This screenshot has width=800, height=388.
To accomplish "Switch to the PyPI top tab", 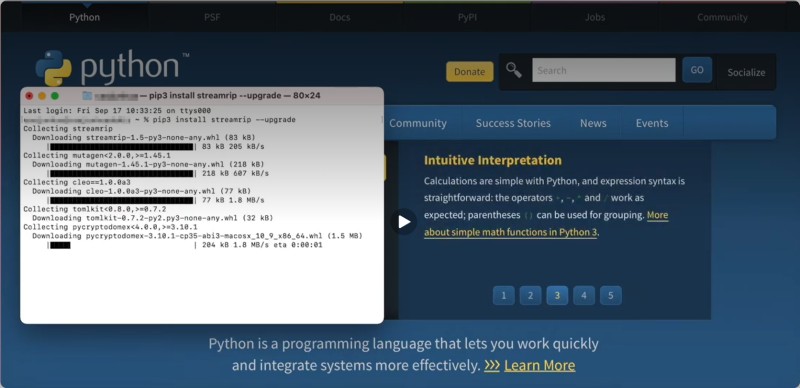I will 467,17.
